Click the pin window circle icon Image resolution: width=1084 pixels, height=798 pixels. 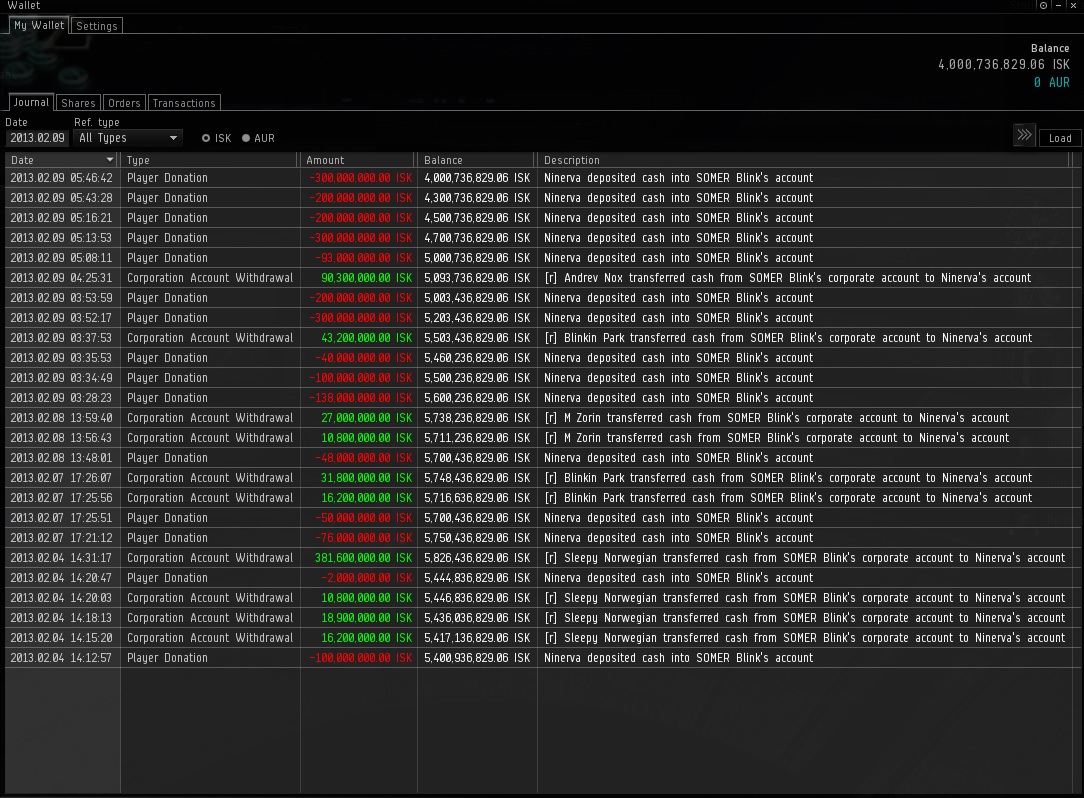pos(1043,6)
